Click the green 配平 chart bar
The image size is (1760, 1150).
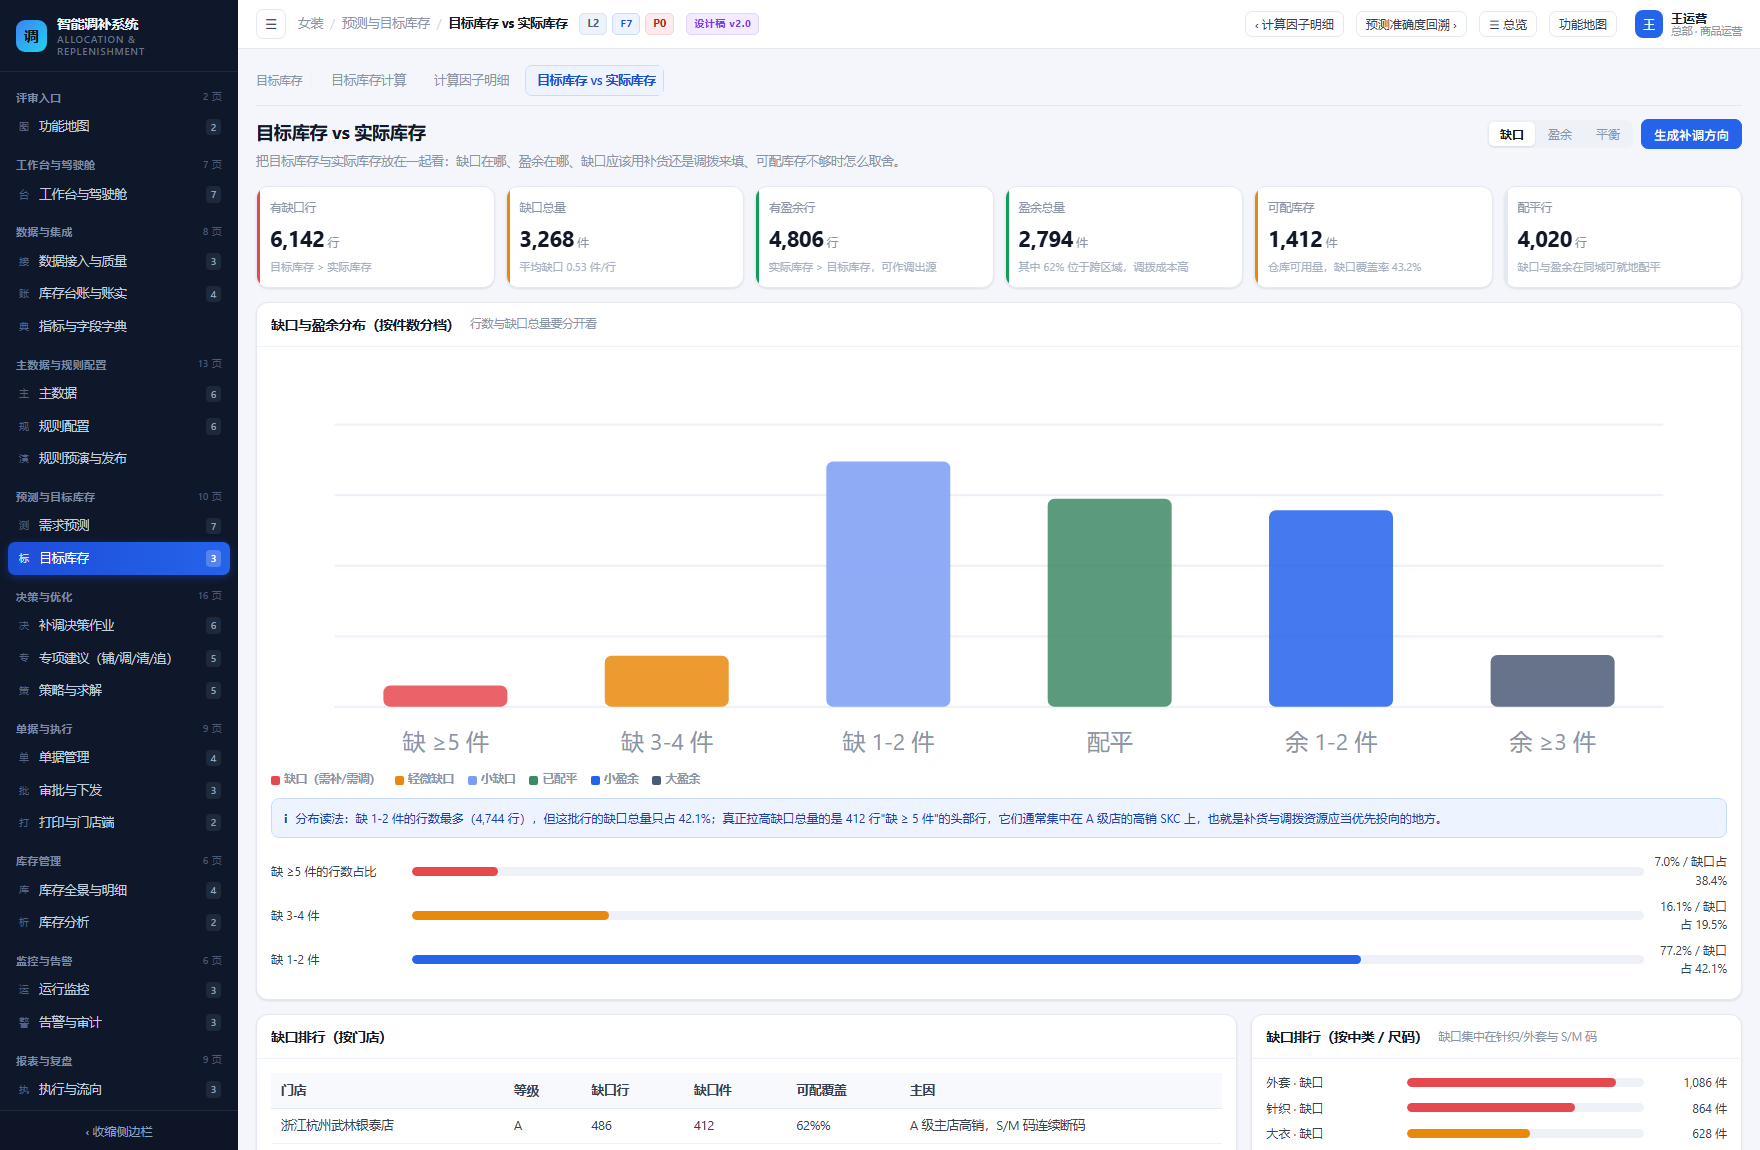(1109, 602)
